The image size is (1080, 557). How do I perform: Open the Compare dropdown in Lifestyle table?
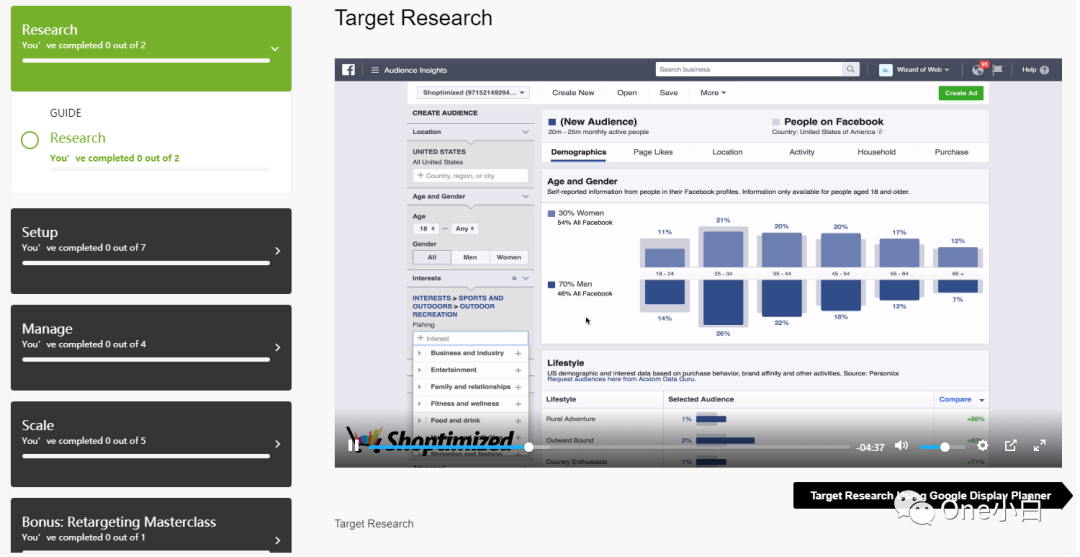click(961, 399)
